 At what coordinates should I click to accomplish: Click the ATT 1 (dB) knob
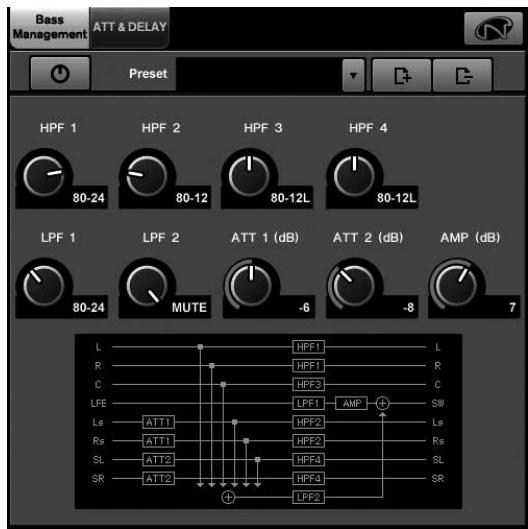[251, 286]
